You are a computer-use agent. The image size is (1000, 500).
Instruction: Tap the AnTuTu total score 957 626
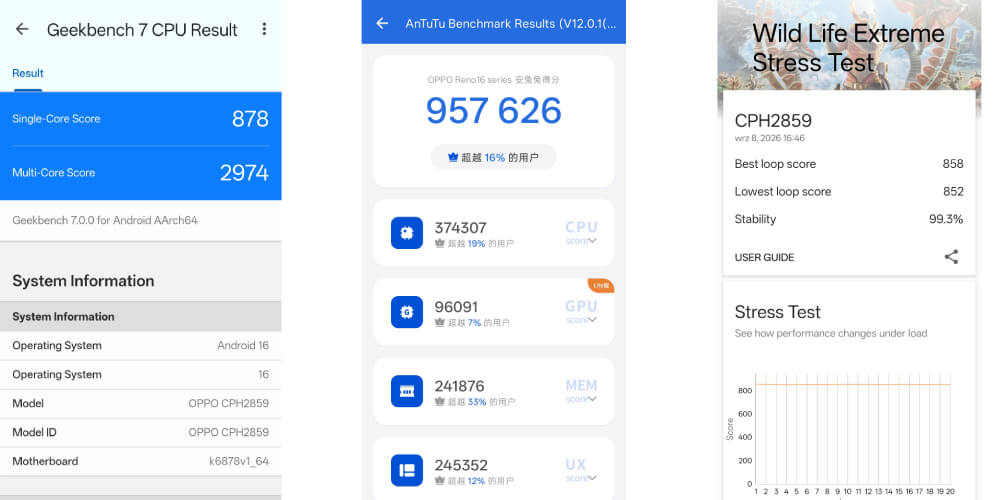[x=494, y=111]
